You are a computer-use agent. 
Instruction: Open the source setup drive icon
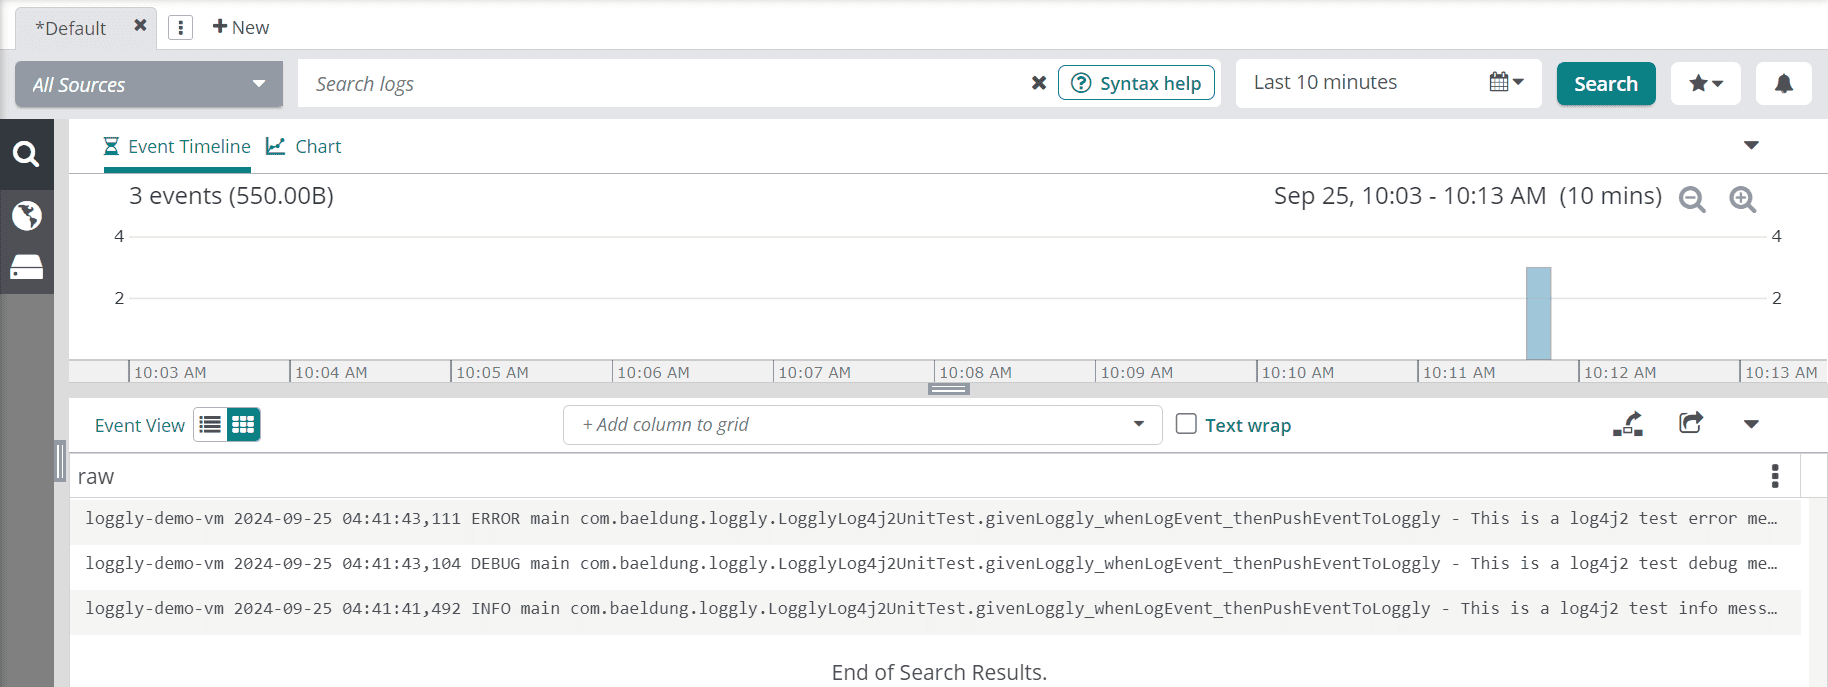pyautogui.click(x=26, y=267)
